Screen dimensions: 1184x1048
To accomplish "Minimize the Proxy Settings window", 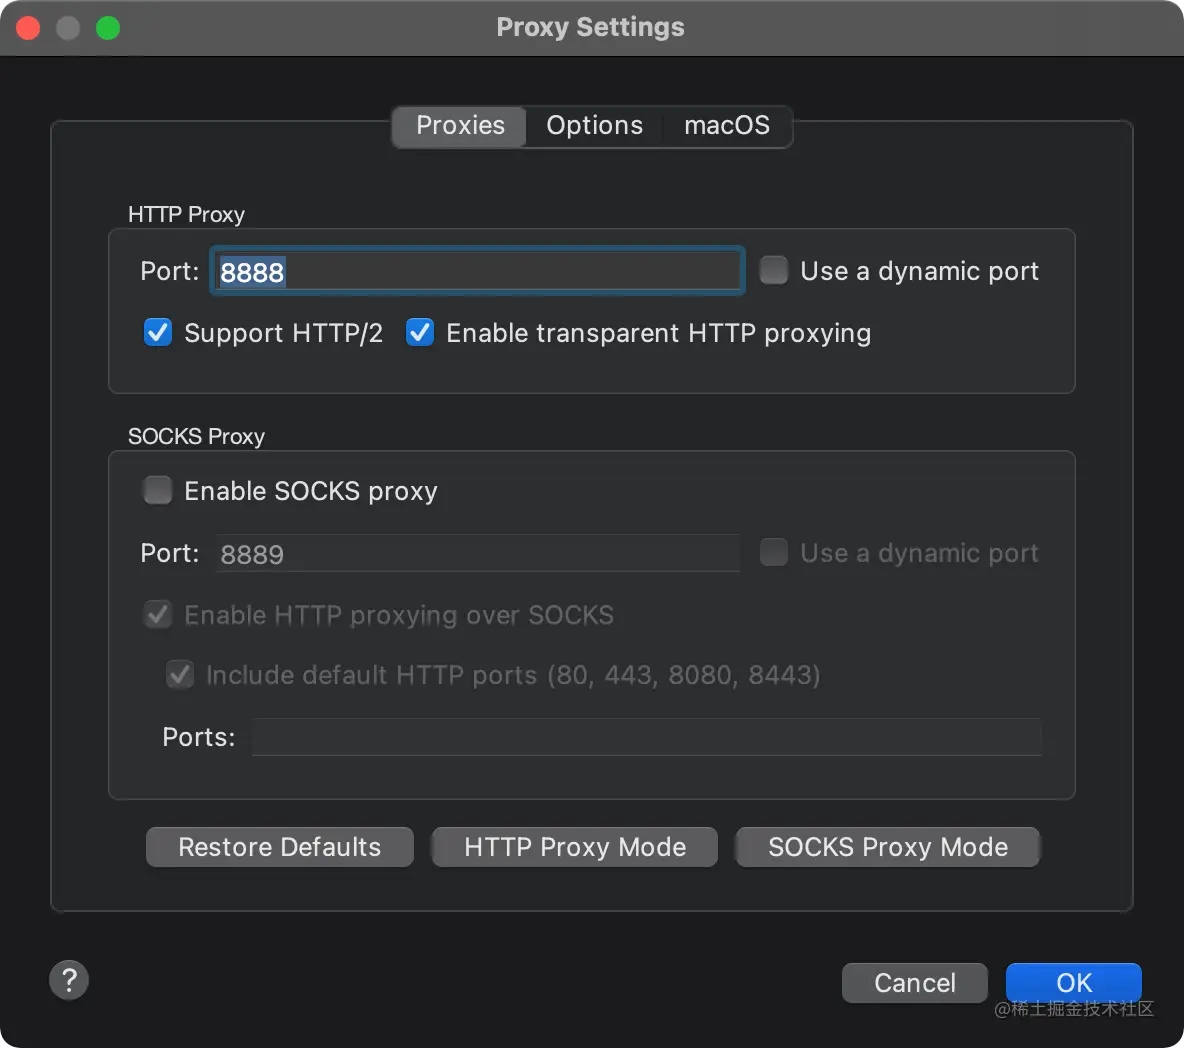I will pos(68,28).
